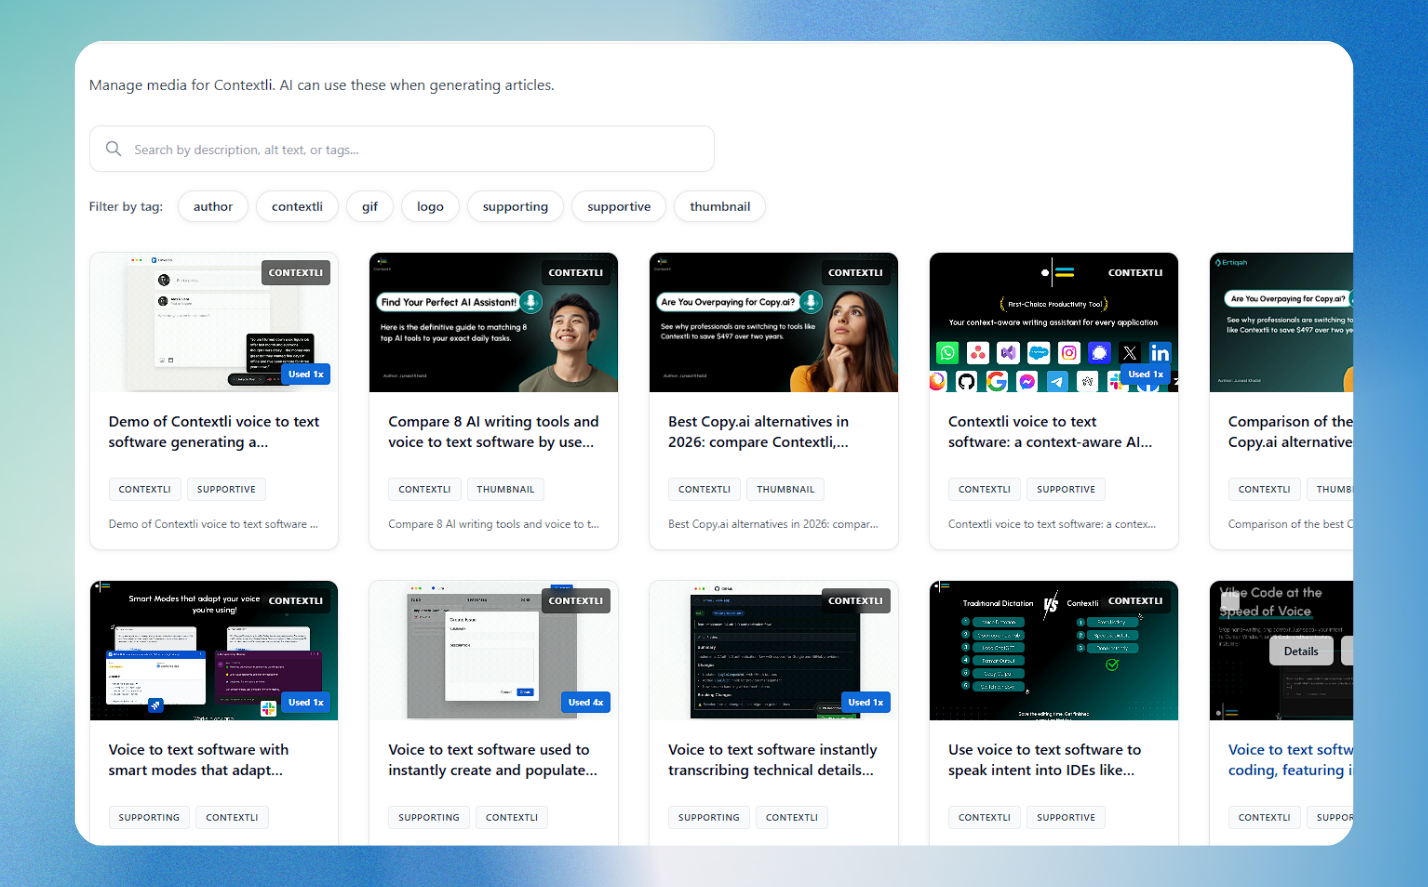Click Used 1x badge on productivity tool card
Image resolution: width=1428 pixels, height=887 pixels.
(x=1146, y=374)
